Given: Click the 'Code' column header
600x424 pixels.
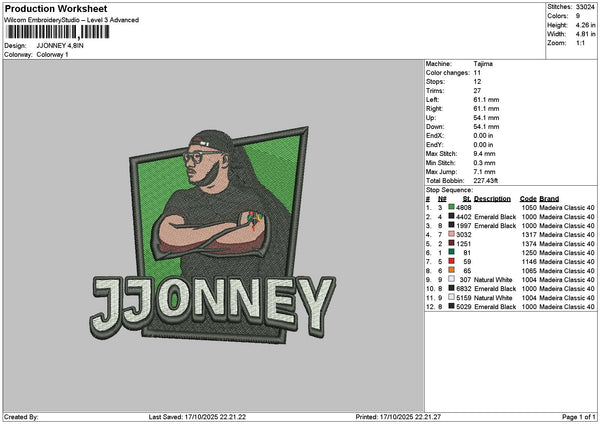Looking at the screenshot, I should 528,199.
